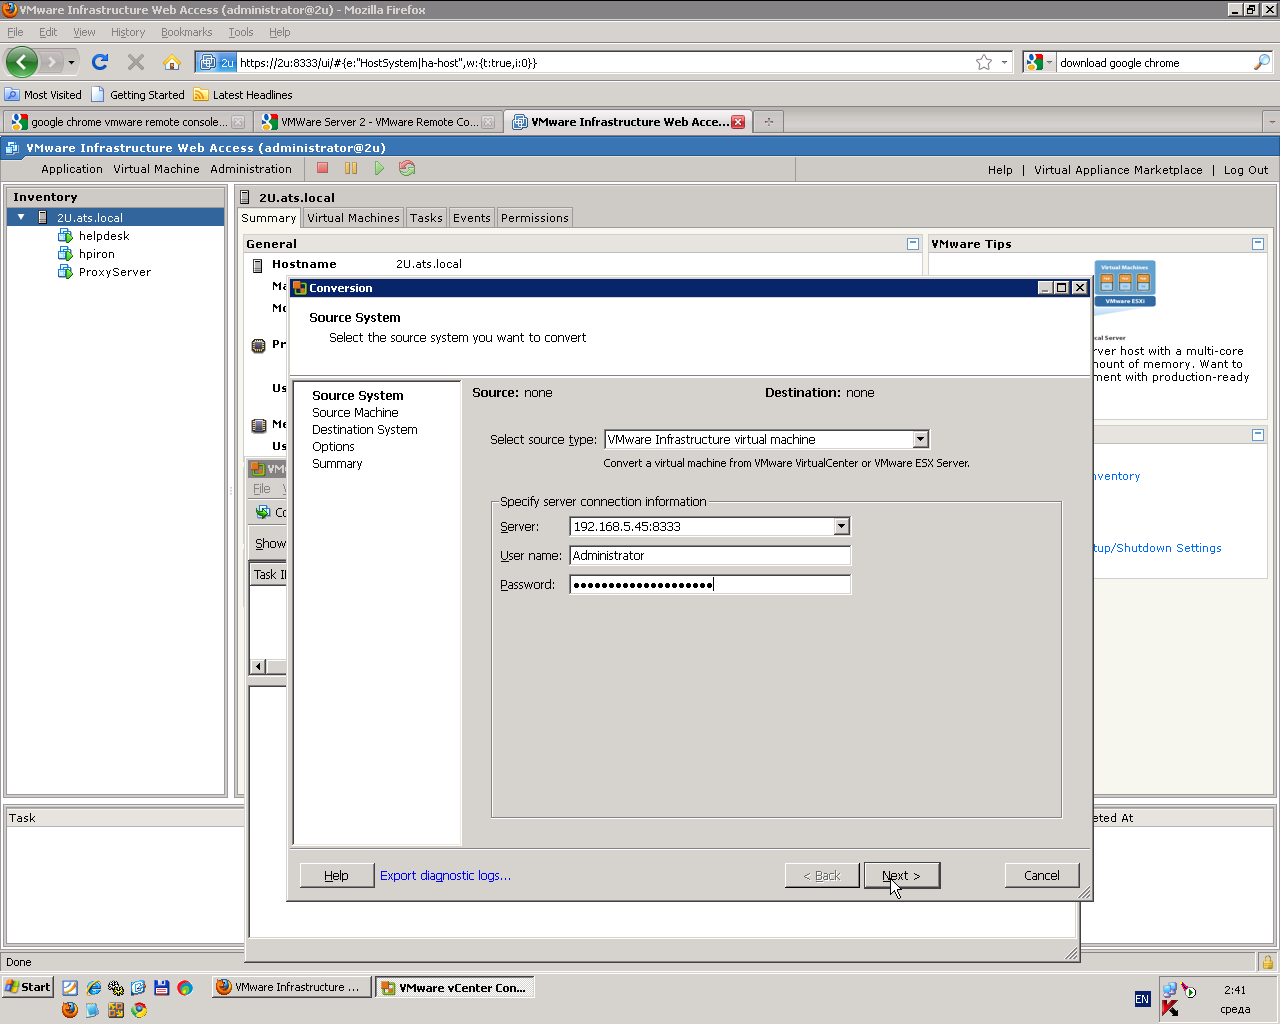
Task: Collapse the General panel
Action: [x=913, y=244]
